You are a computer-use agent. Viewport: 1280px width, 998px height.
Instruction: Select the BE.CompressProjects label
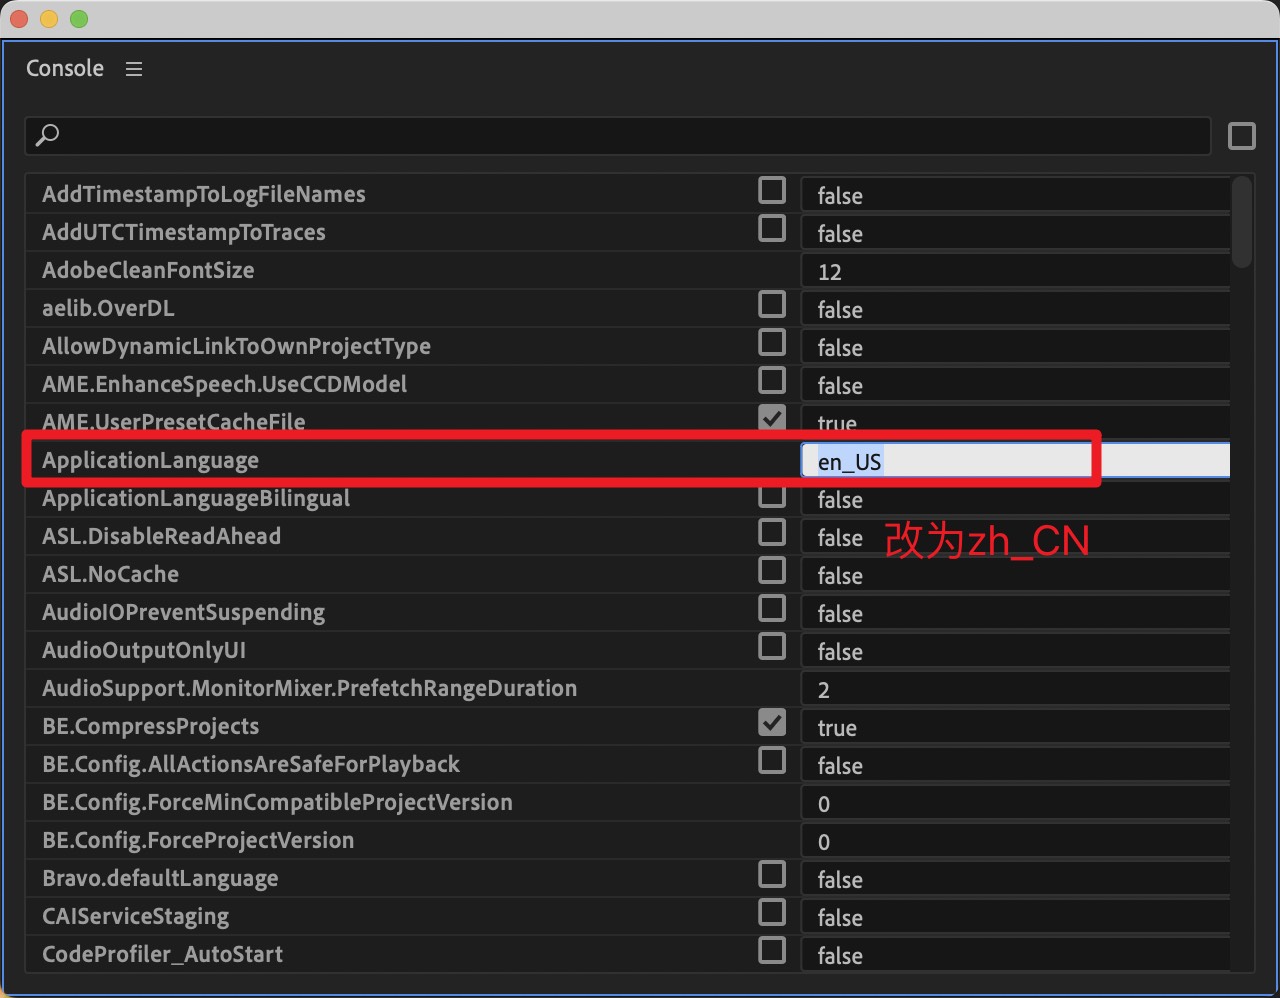[x=150, y=726]
